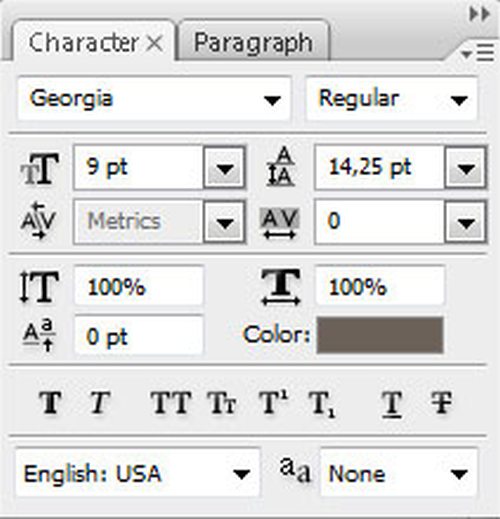Open the Georgia font family dropdown

coord(272,100)
